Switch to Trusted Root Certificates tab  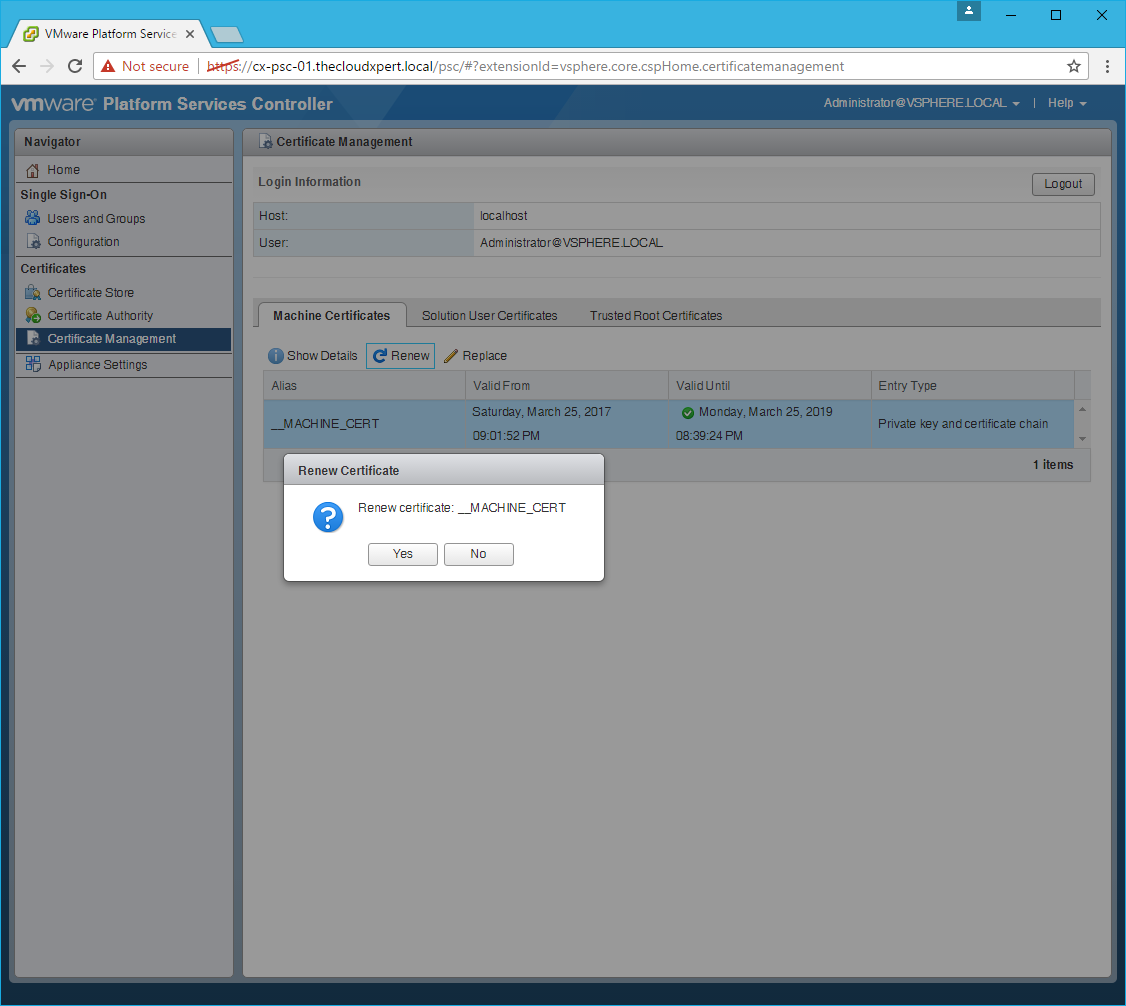pyautogui.click(x=656, y=315)
